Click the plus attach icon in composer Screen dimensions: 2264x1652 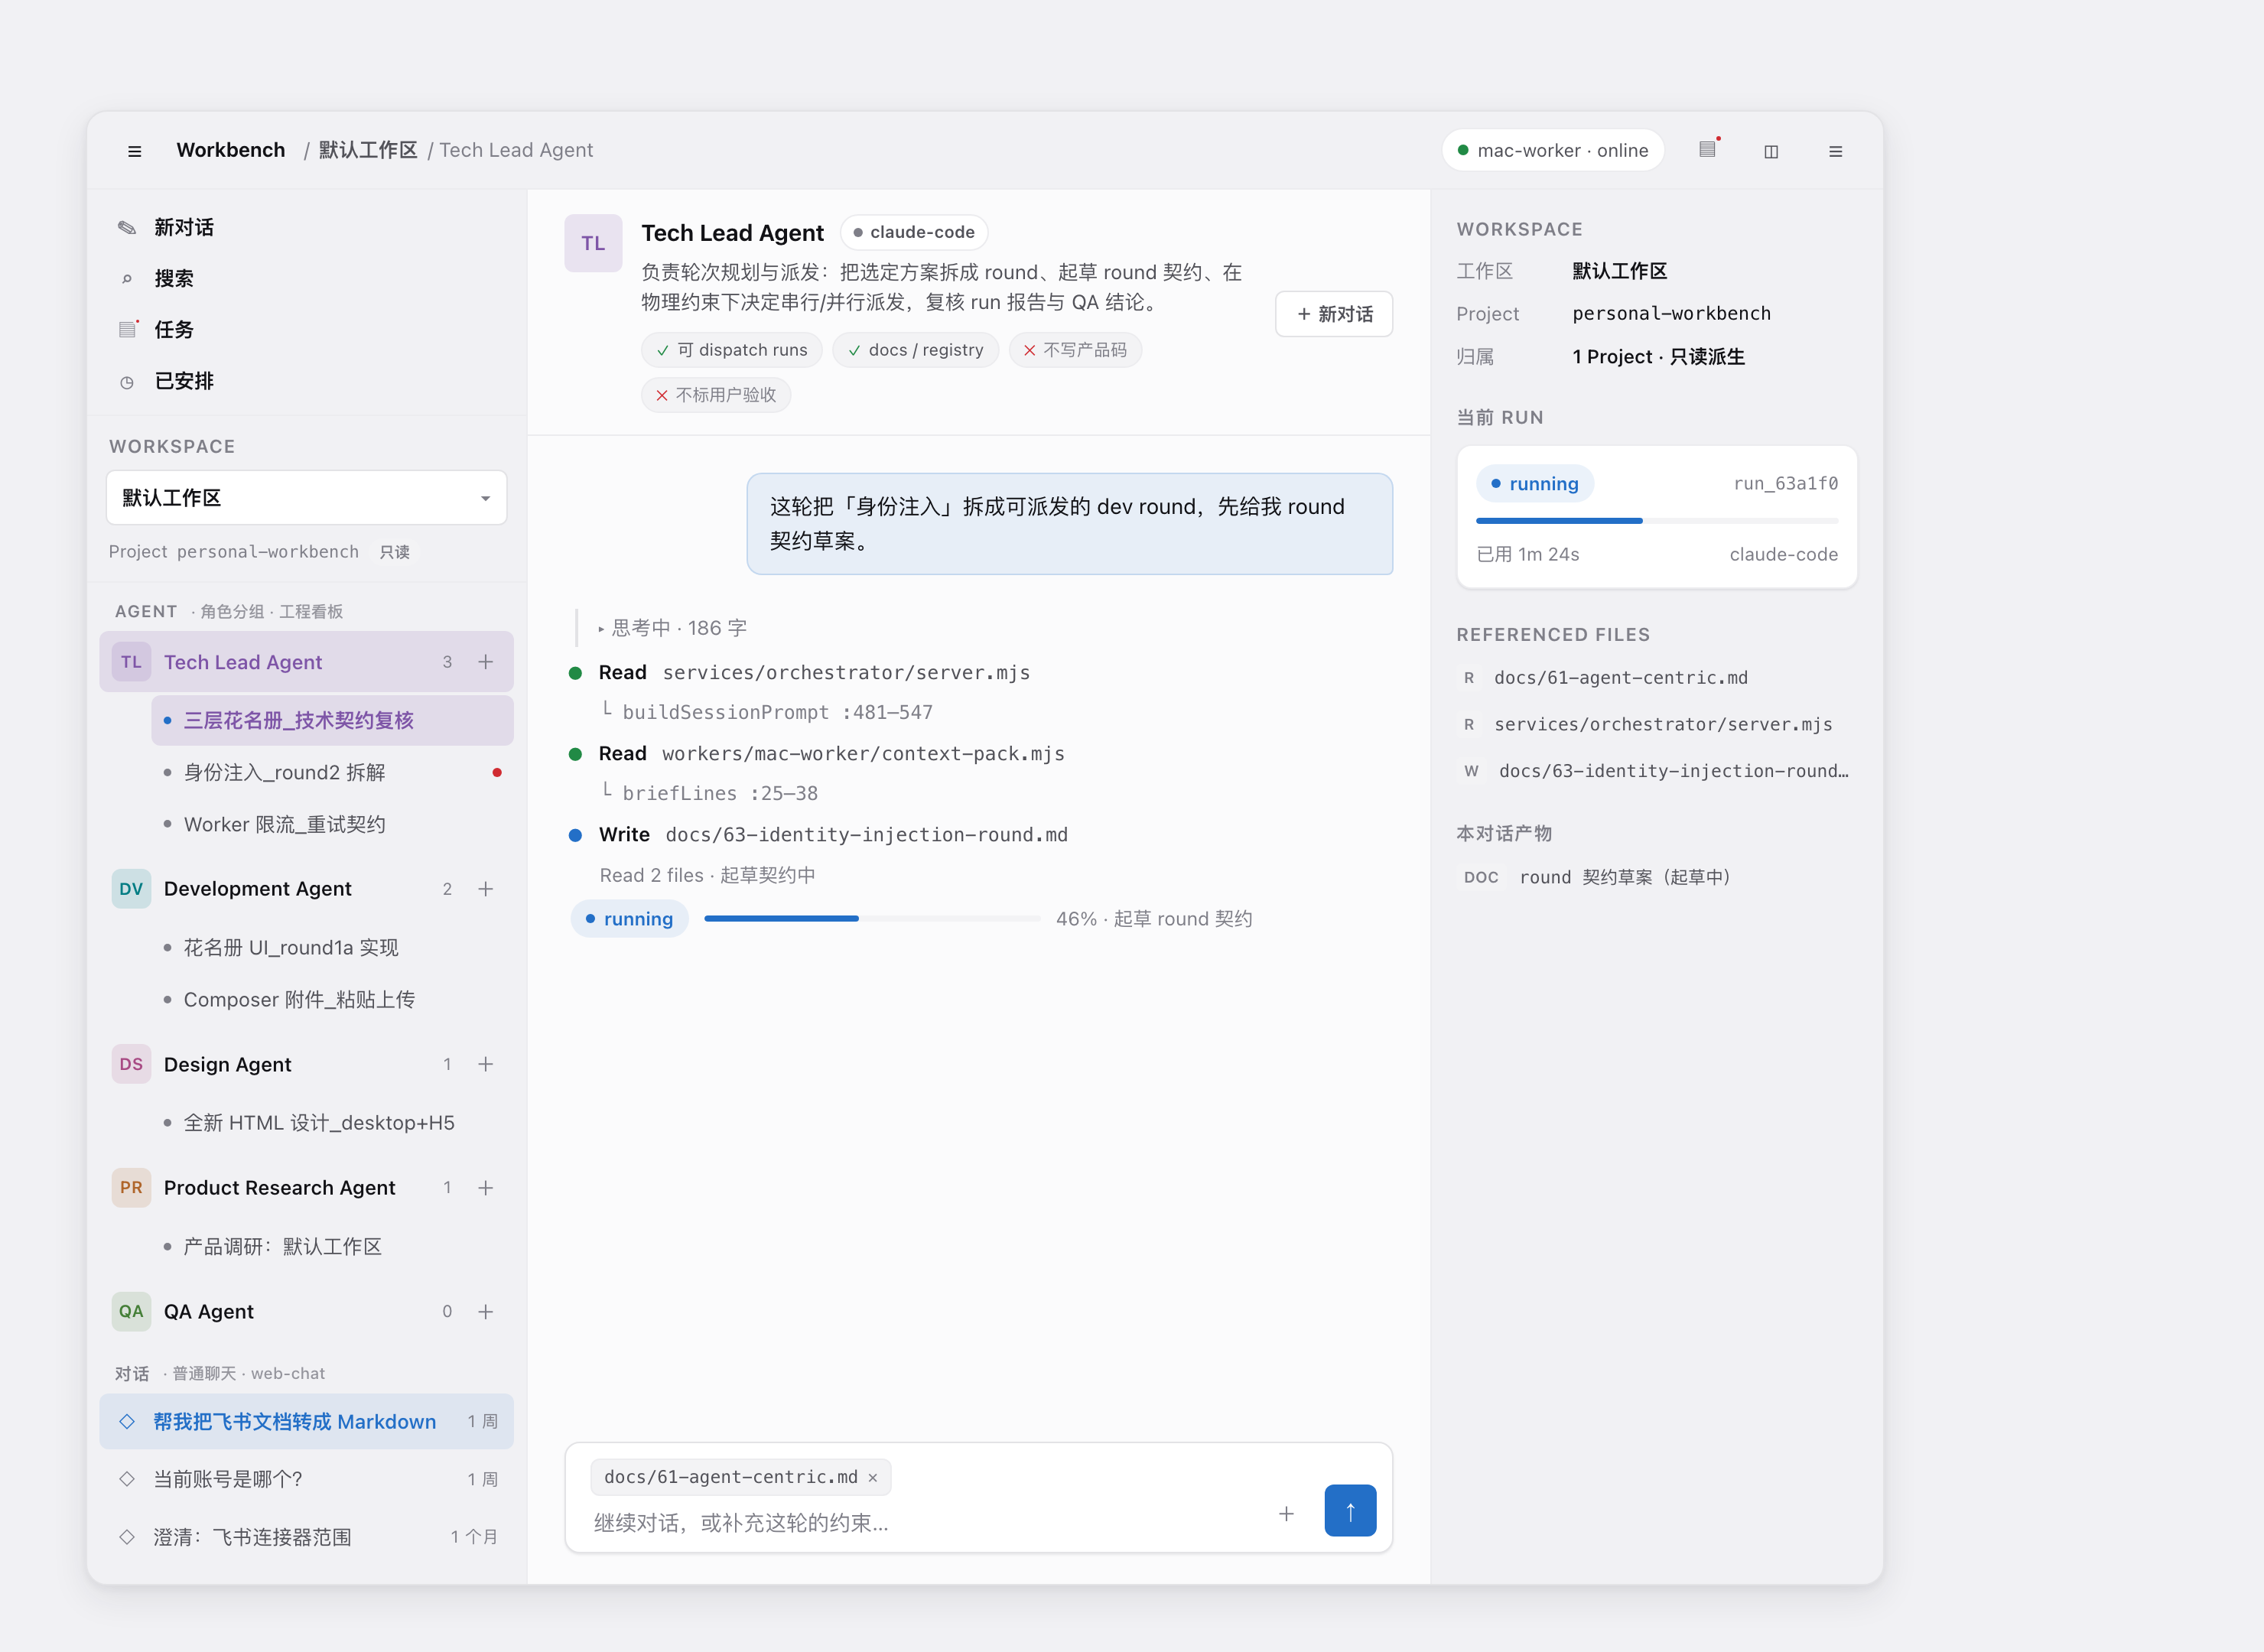click(1286, 1514)
